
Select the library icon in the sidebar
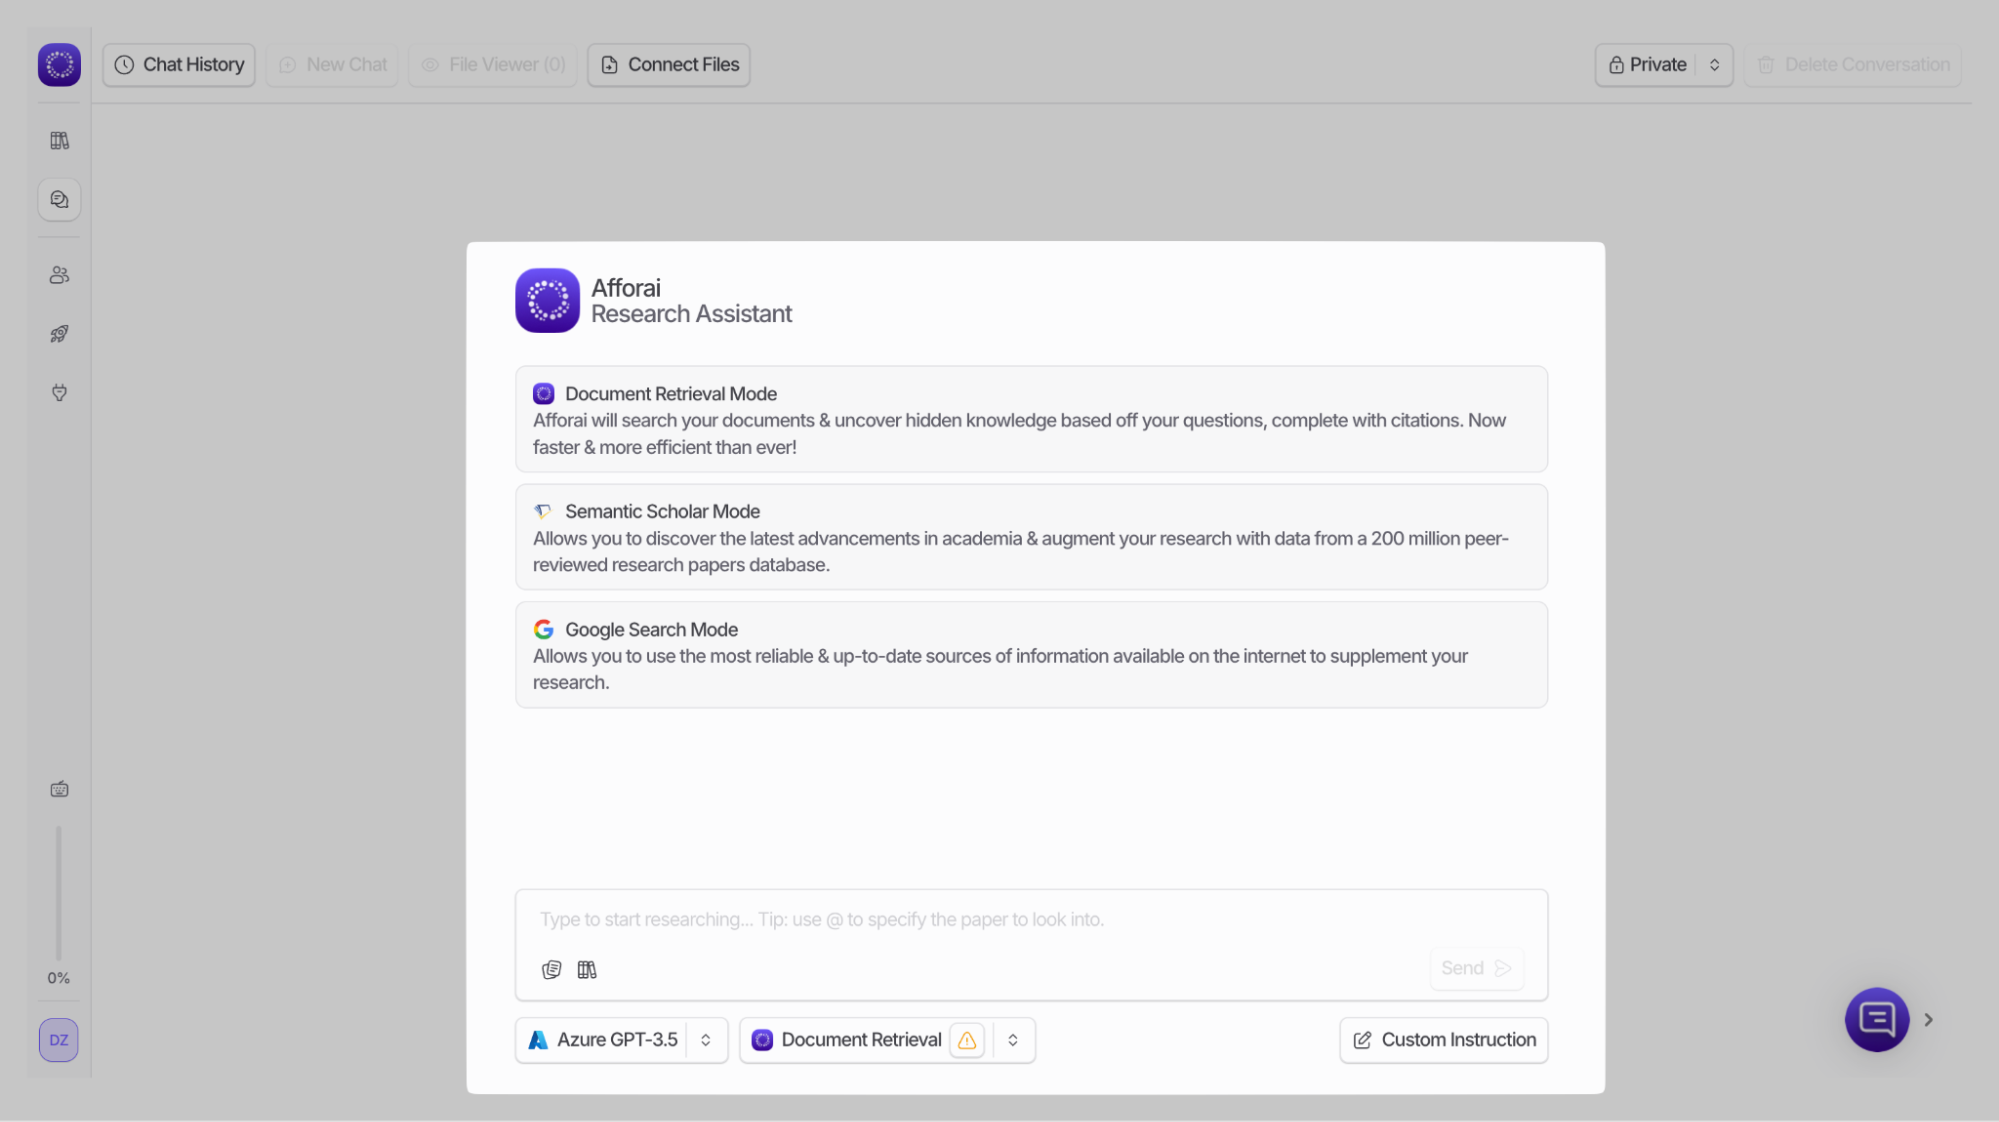click(58, 140)
